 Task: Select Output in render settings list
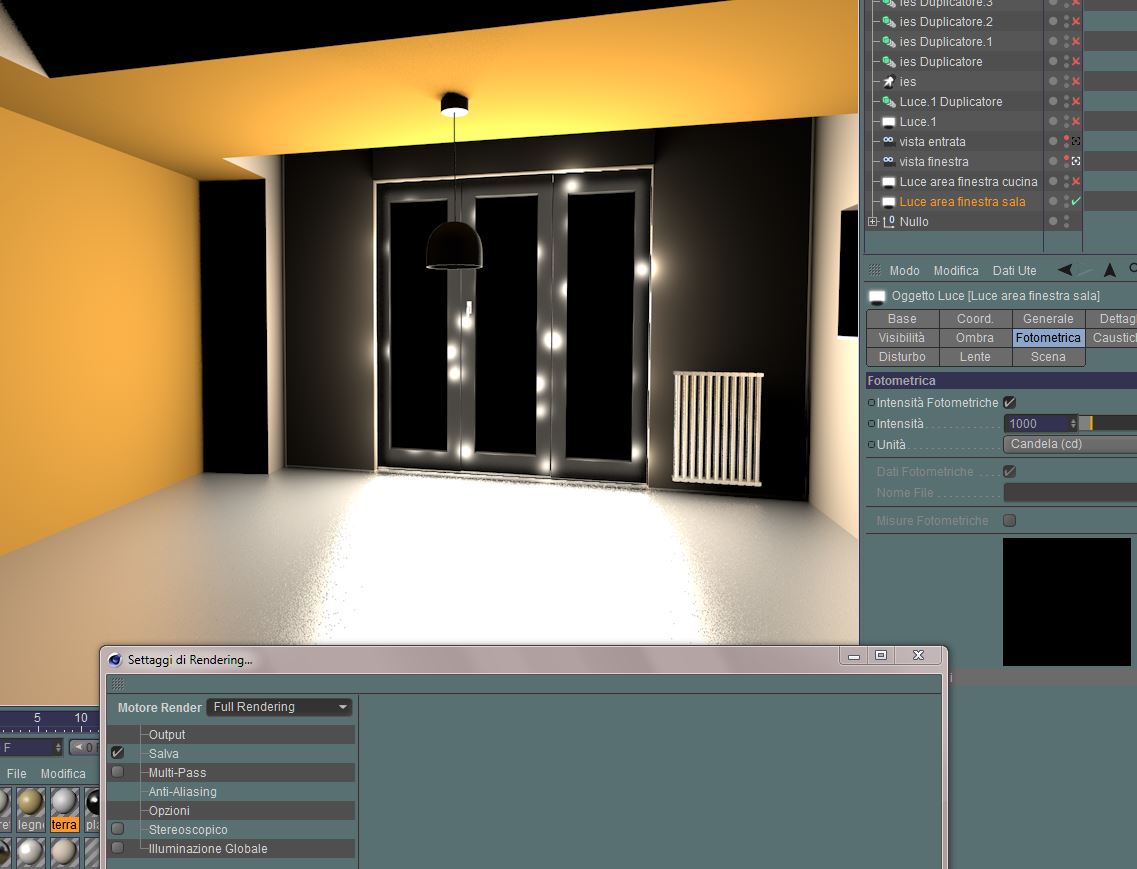tap(167, 734)
